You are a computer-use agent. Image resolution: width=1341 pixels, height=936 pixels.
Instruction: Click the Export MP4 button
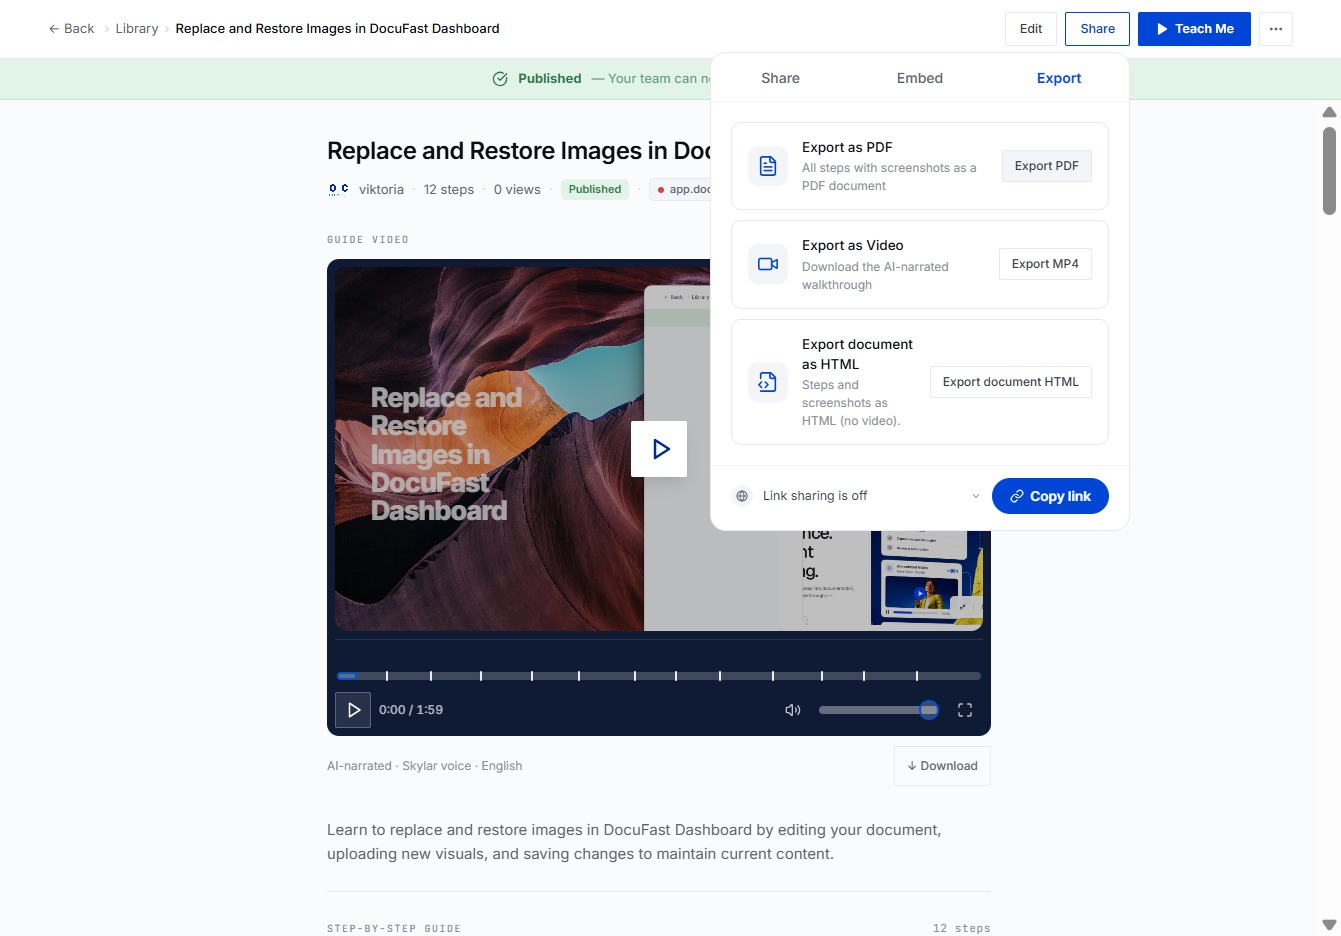[x=1045, y=264]
